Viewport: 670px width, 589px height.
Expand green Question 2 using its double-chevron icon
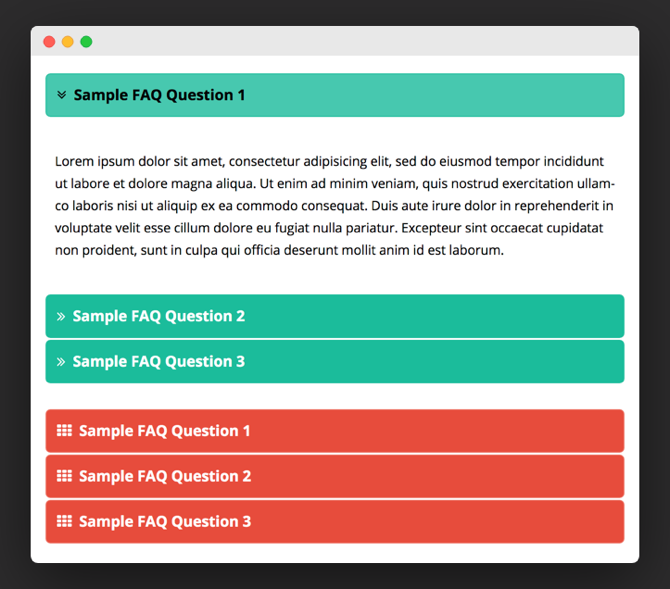(x=61, y=316)
